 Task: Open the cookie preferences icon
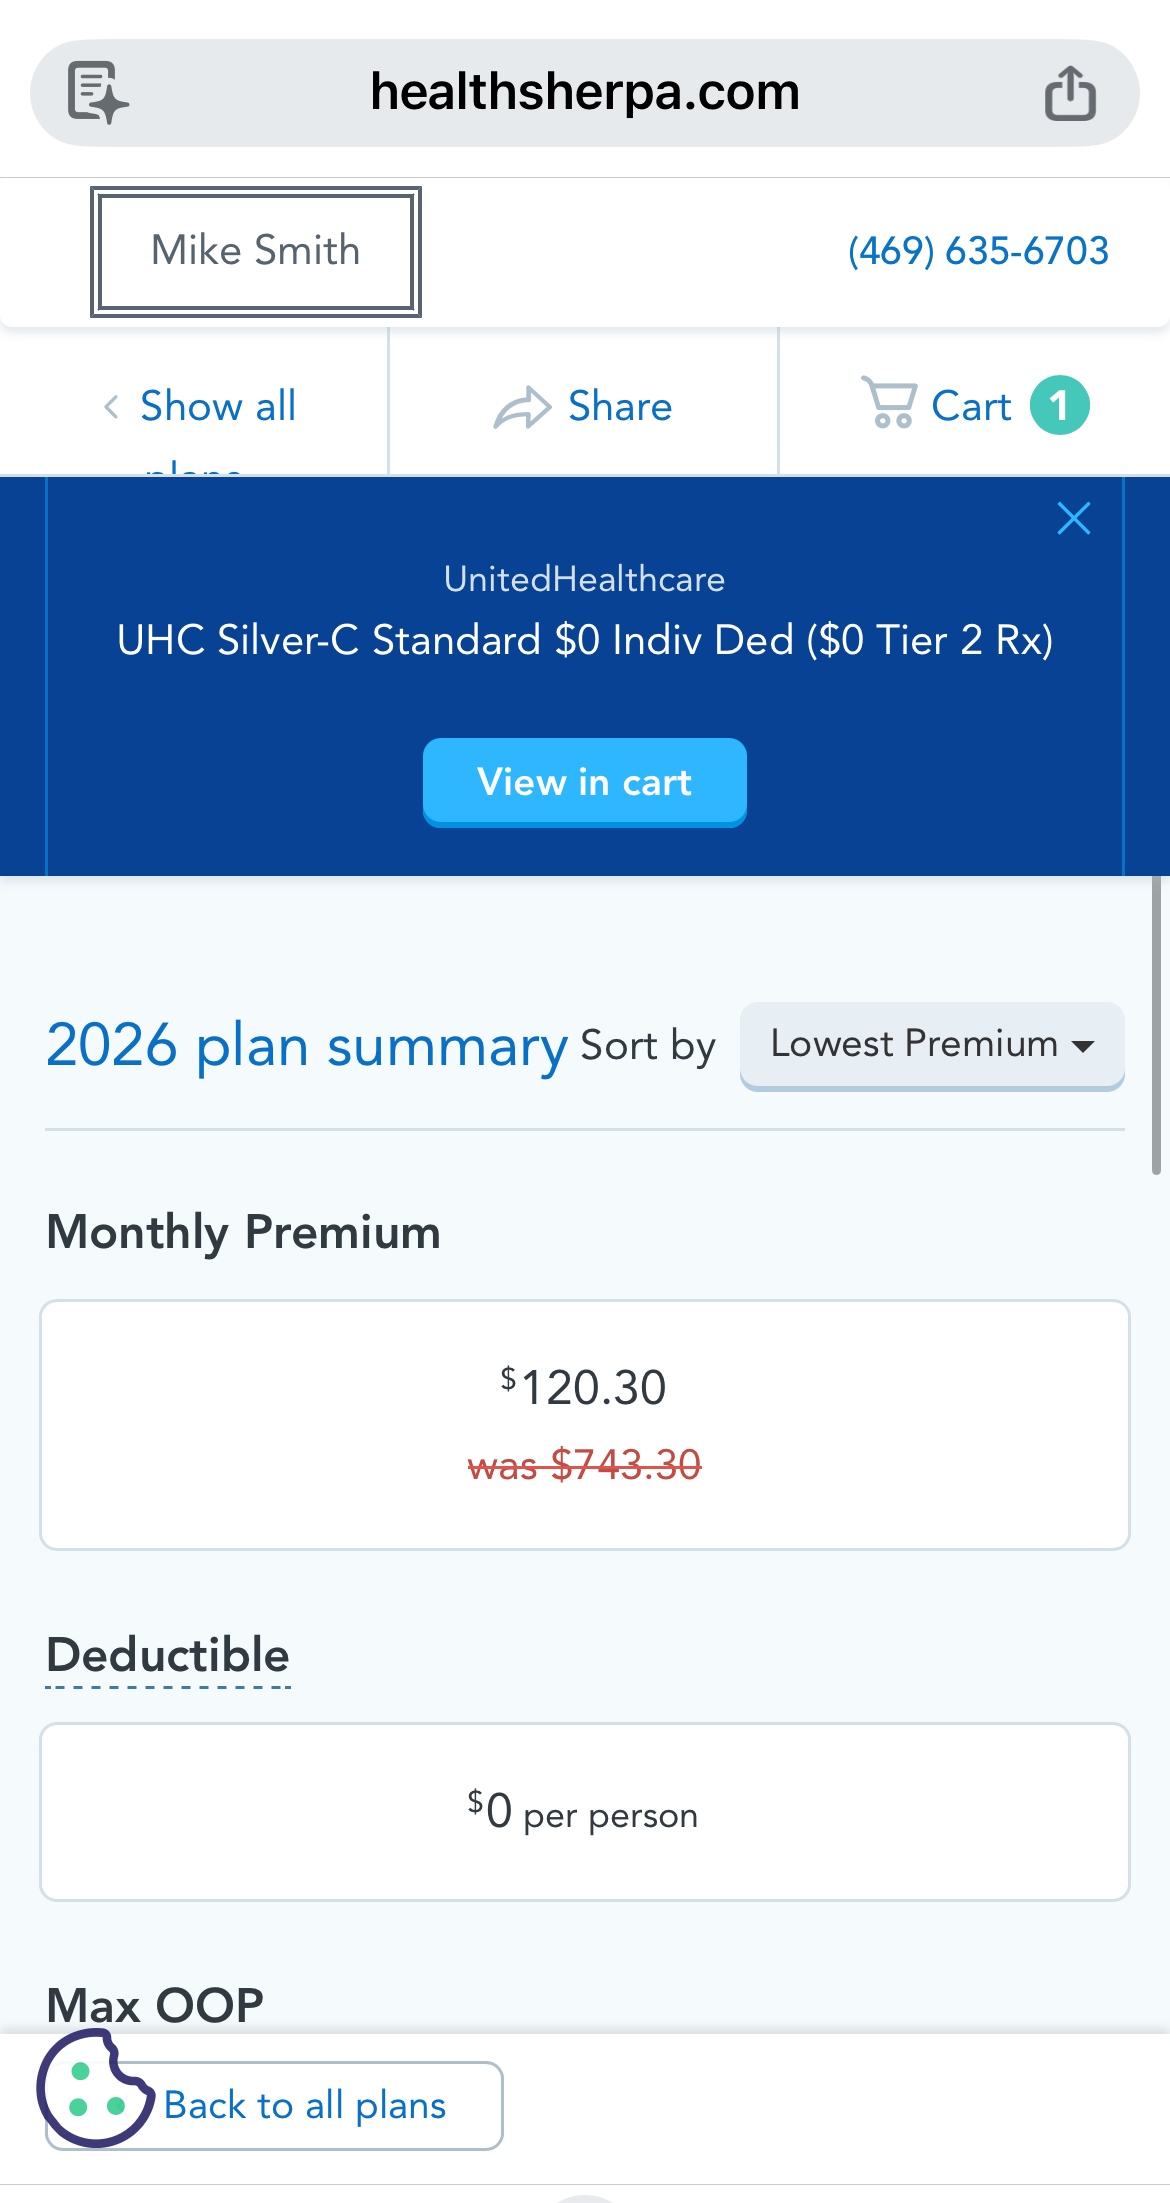[94, 2089]
